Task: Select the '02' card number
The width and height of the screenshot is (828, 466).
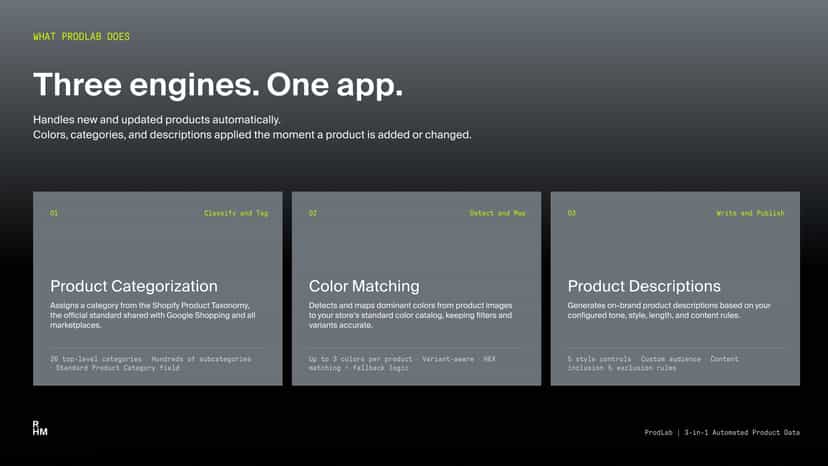Action: click(313, 213)
